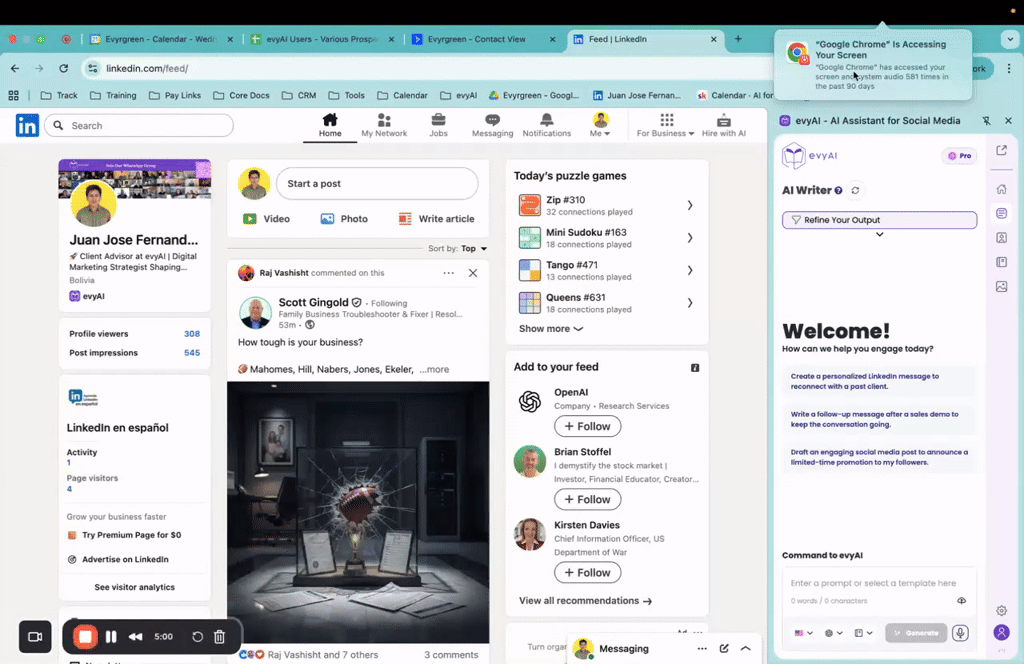
Task: Add a Video to post
Action: pyautogui.click(x=266, y=219)
